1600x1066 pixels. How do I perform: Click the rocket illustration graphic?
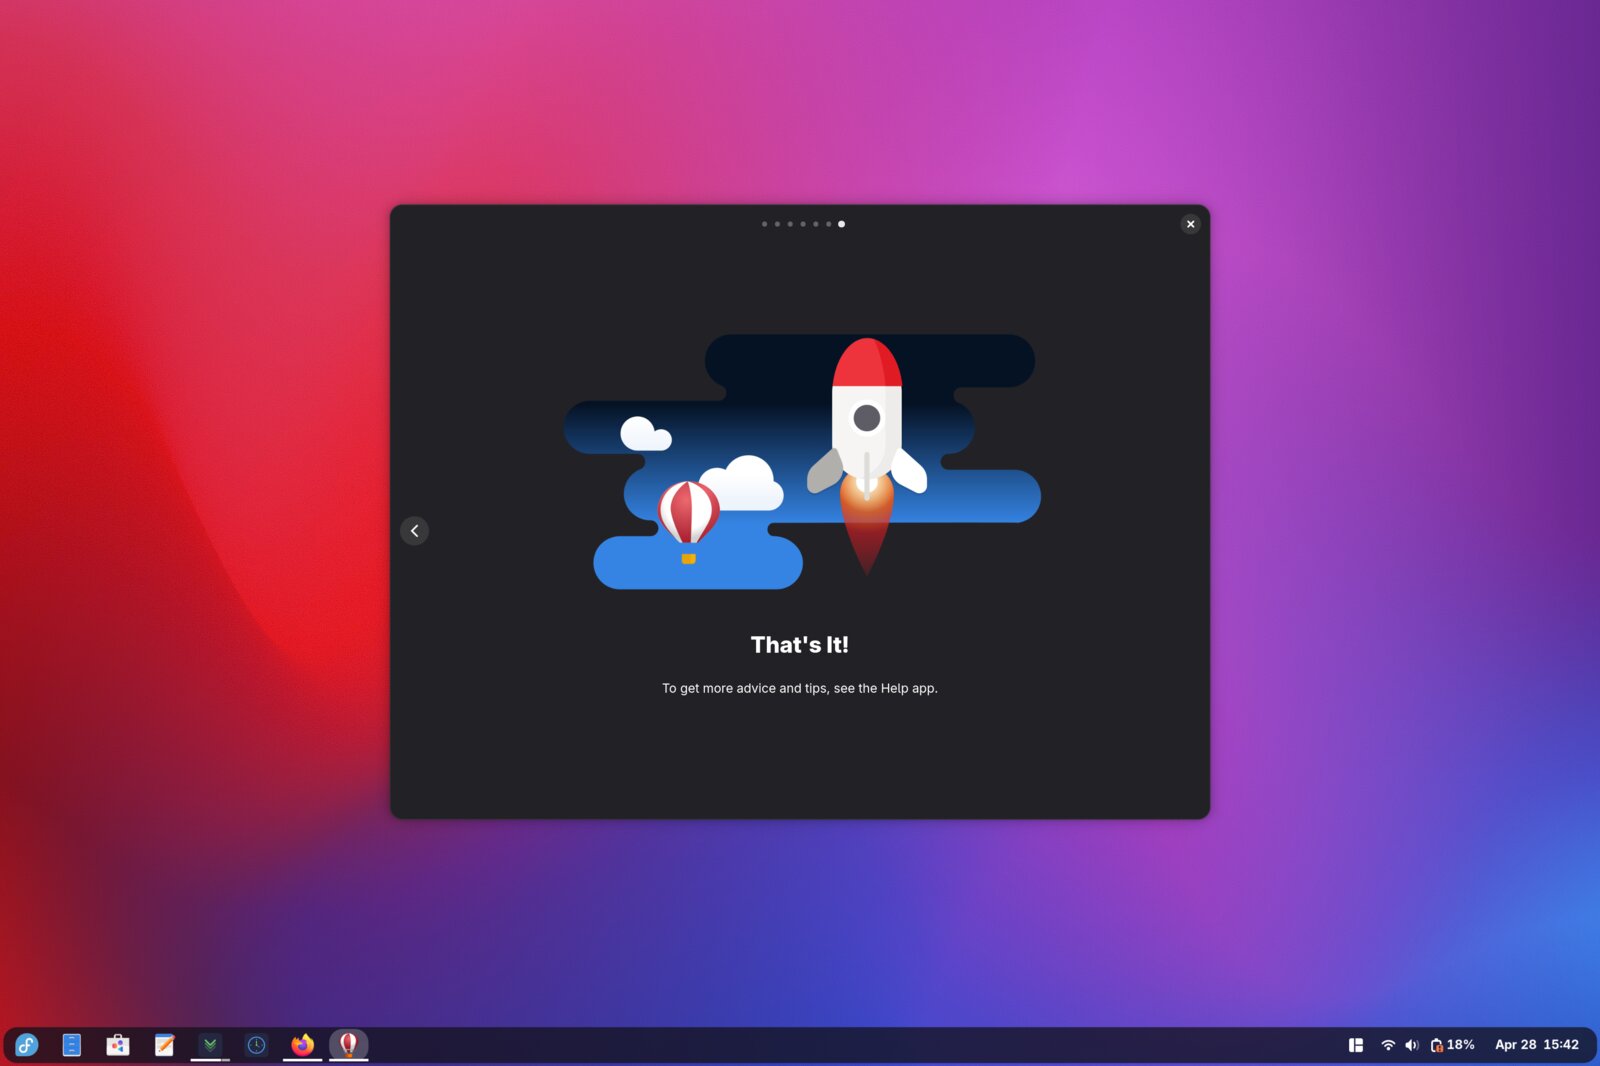point(866,430)
